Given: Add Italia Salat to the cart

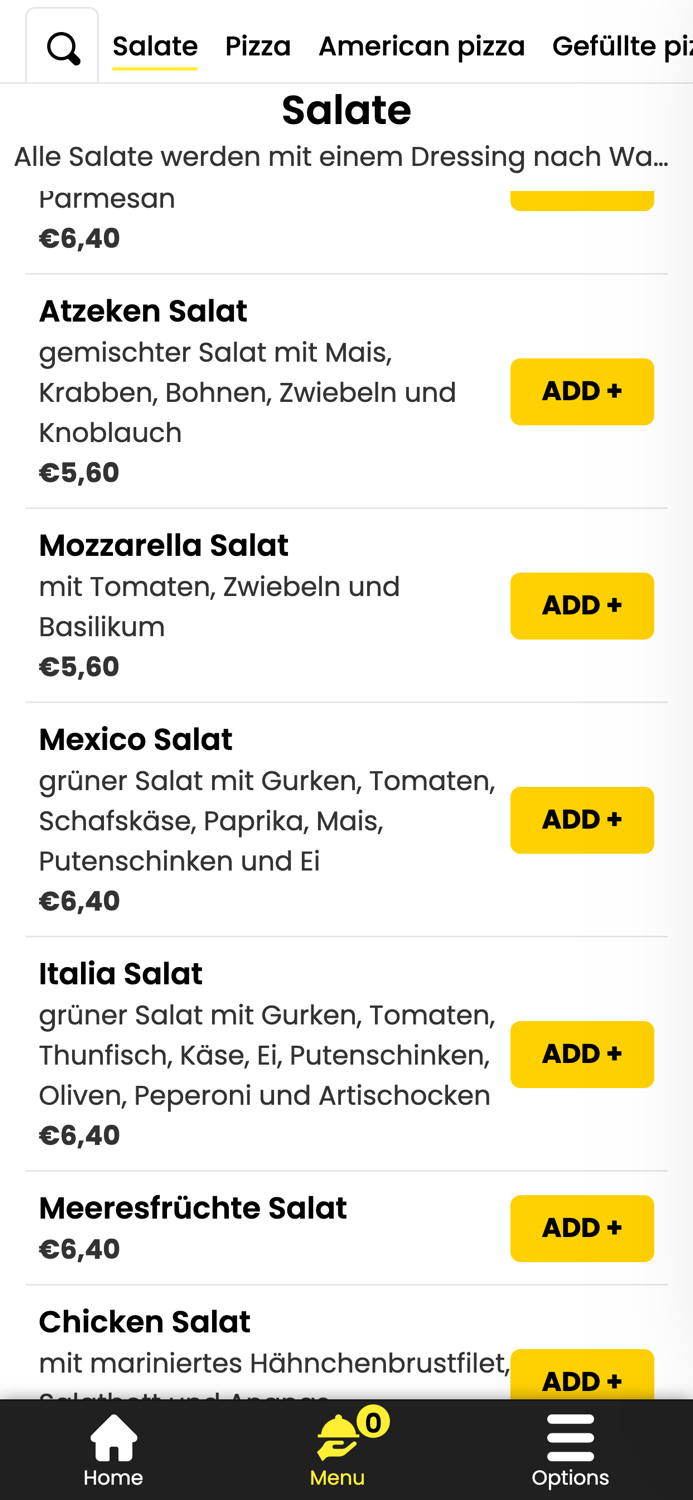Looking at the screenshot, I should point(582,1054).
